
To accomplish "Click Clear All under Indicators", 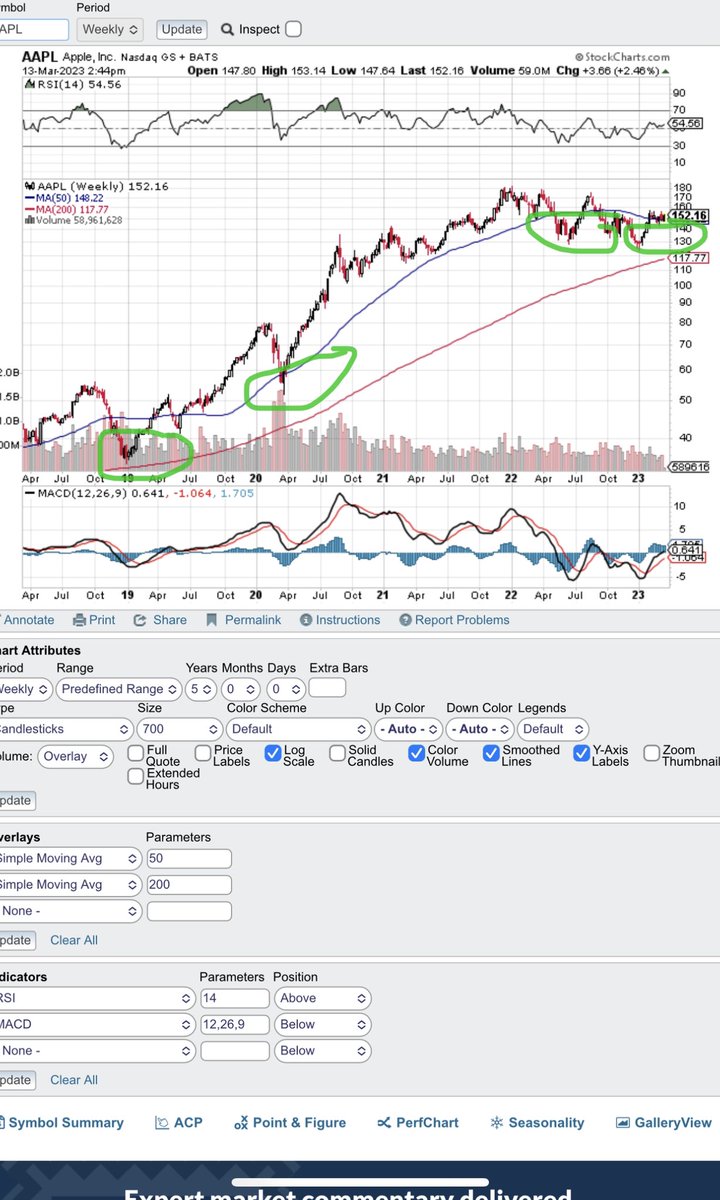I will (x=74, y=1080).
